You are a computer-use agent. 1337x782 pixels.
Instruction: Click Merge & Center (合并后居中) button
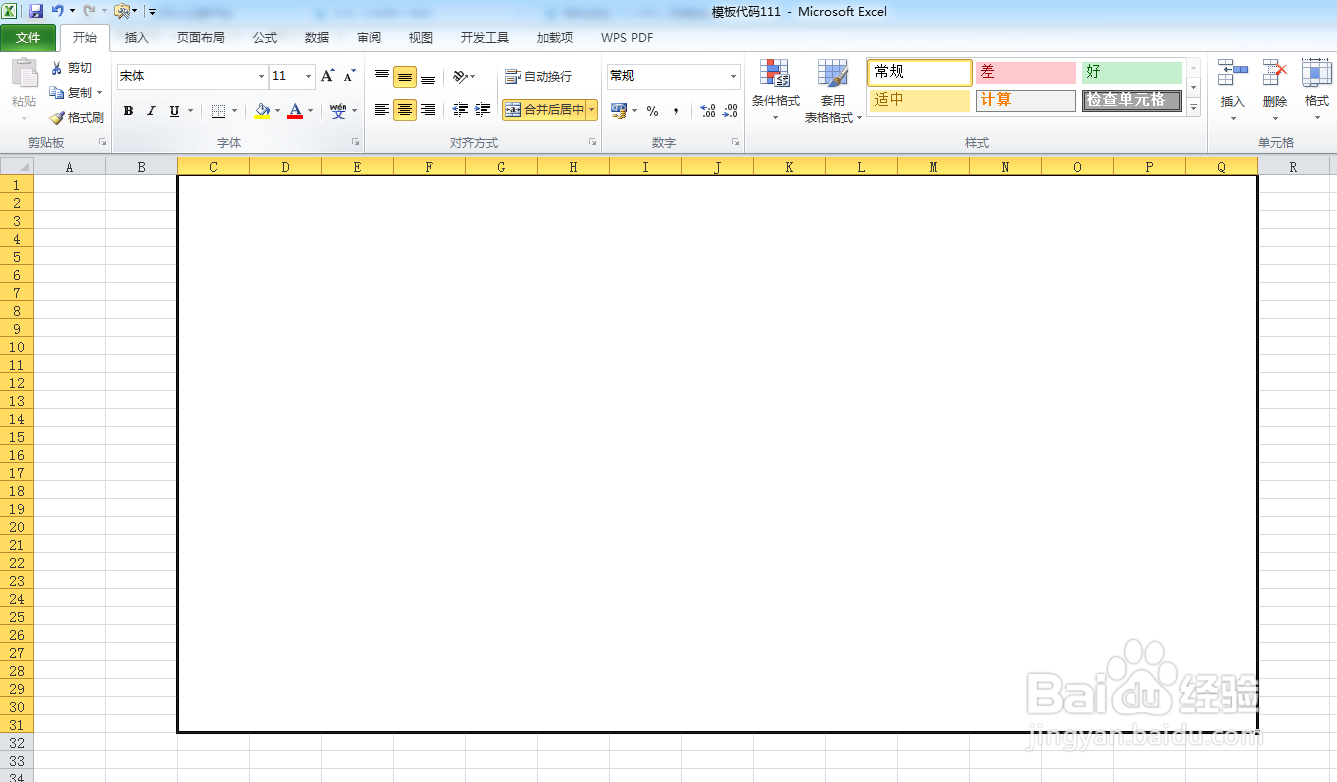coord(545,110)
